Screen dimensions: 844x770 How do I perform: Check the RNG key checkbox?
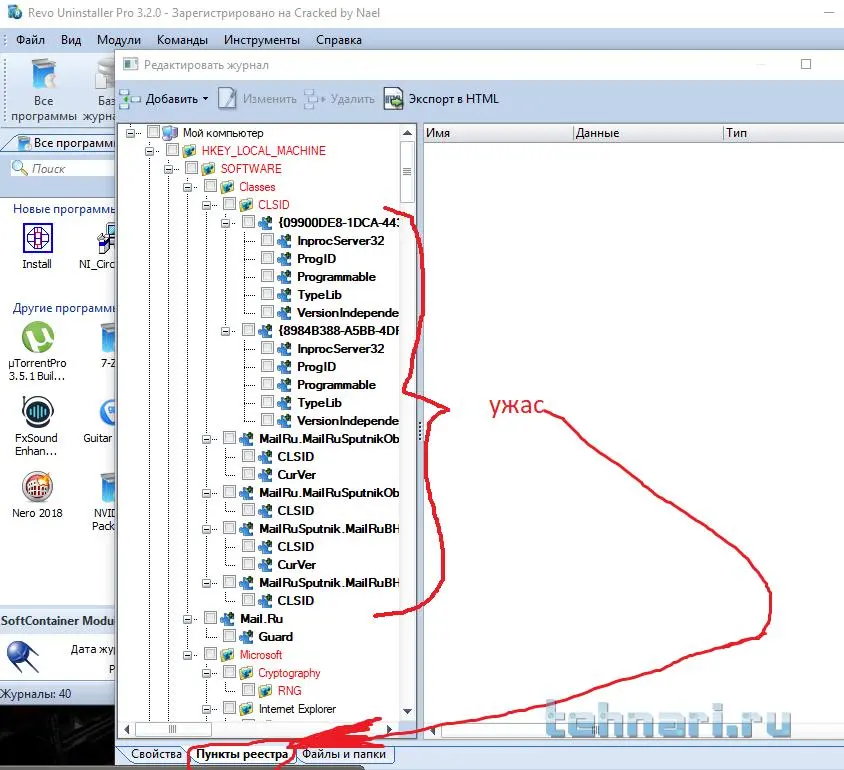click(x=248, y=690)
